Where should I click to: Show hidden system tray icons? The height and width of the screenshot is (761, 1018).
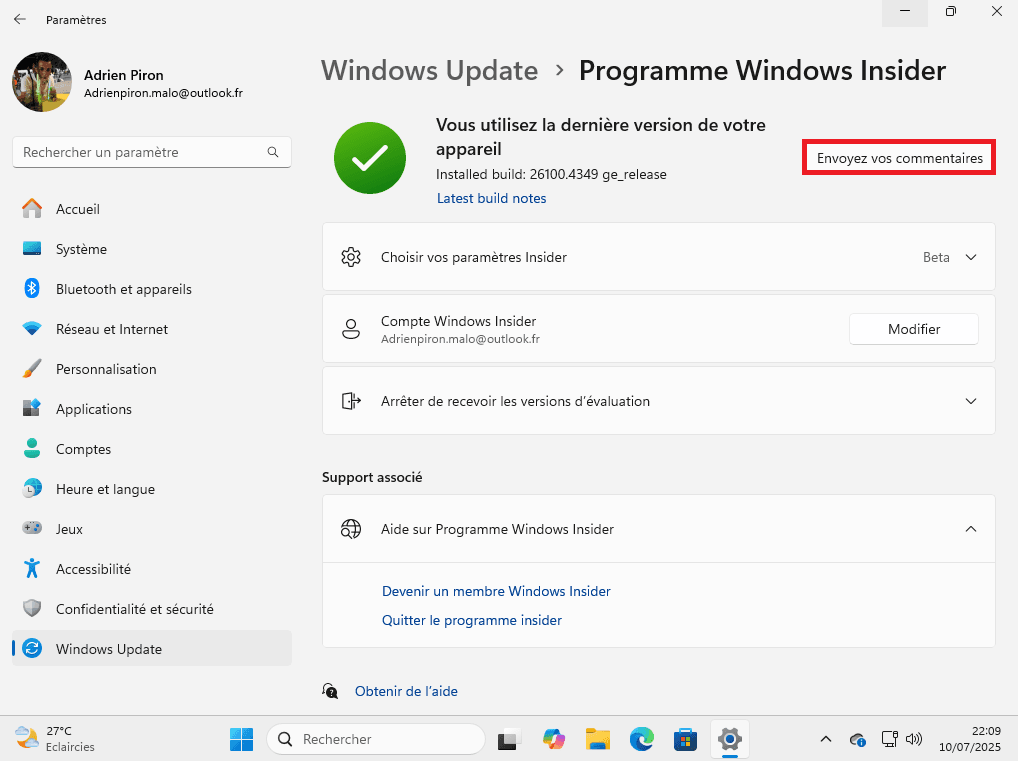tap(826, 739)
